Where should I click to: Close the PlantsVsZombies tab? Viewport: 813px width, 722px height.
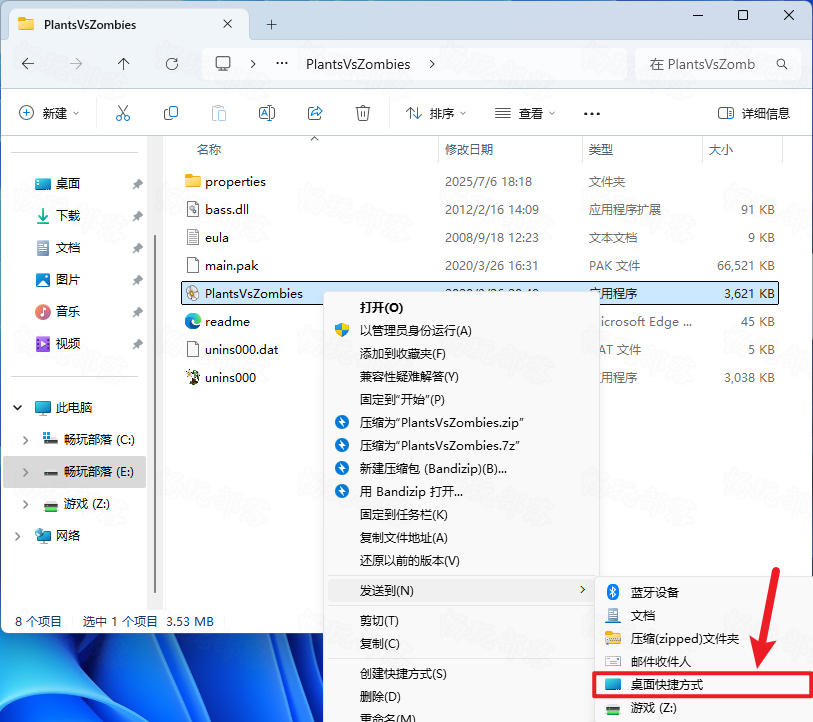tap(227, 24)
